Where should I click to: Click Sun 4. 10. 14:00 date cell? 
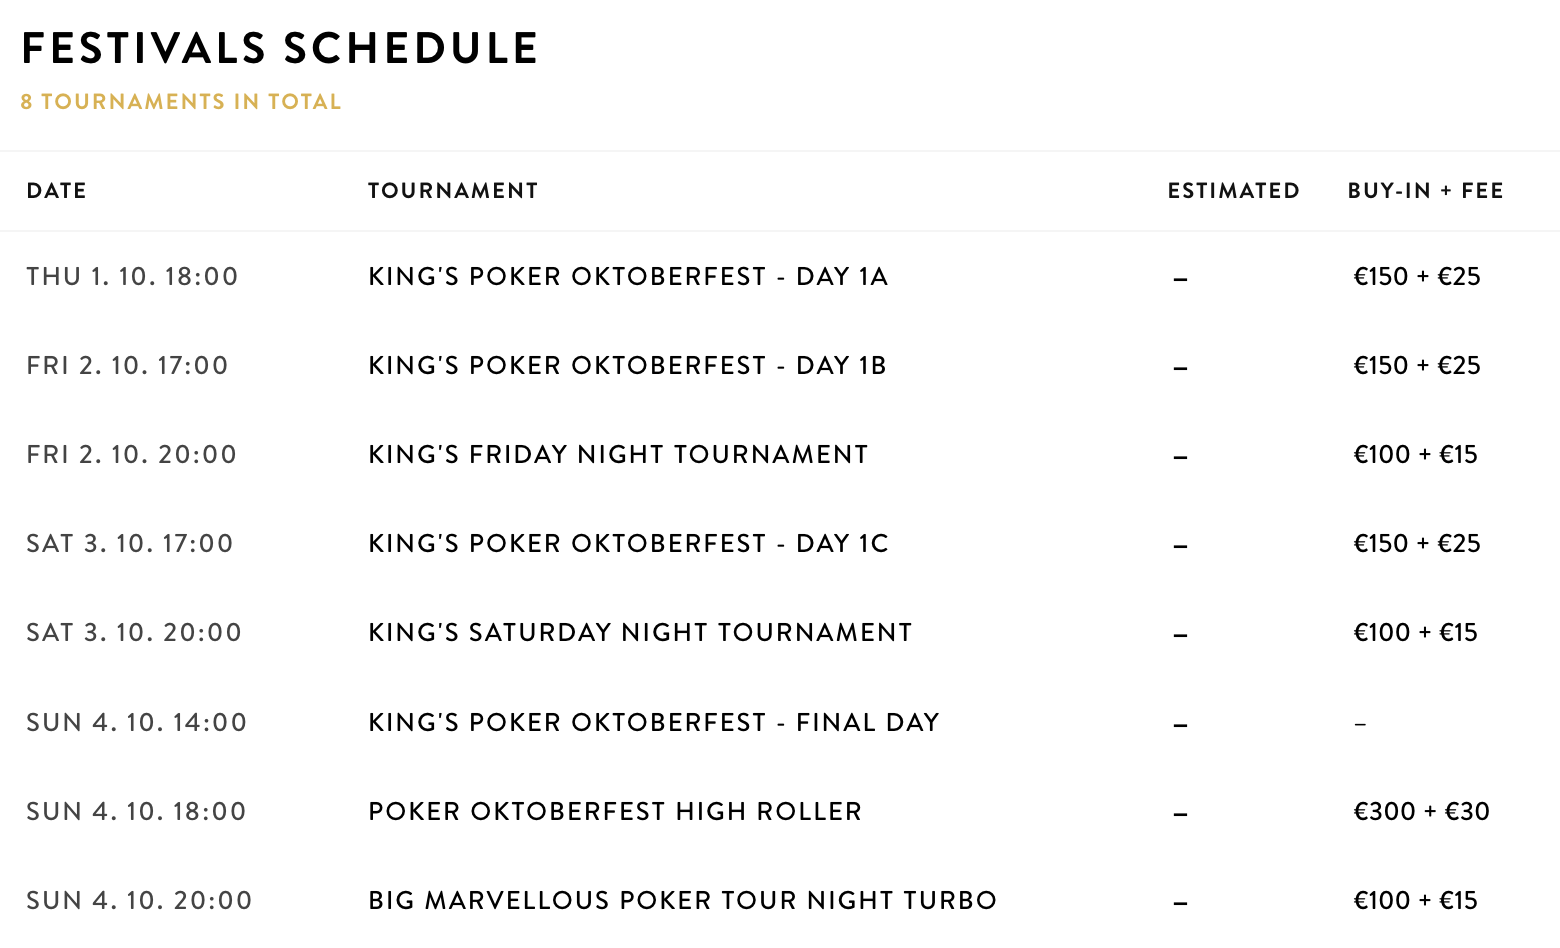click(x=136, y=723)
